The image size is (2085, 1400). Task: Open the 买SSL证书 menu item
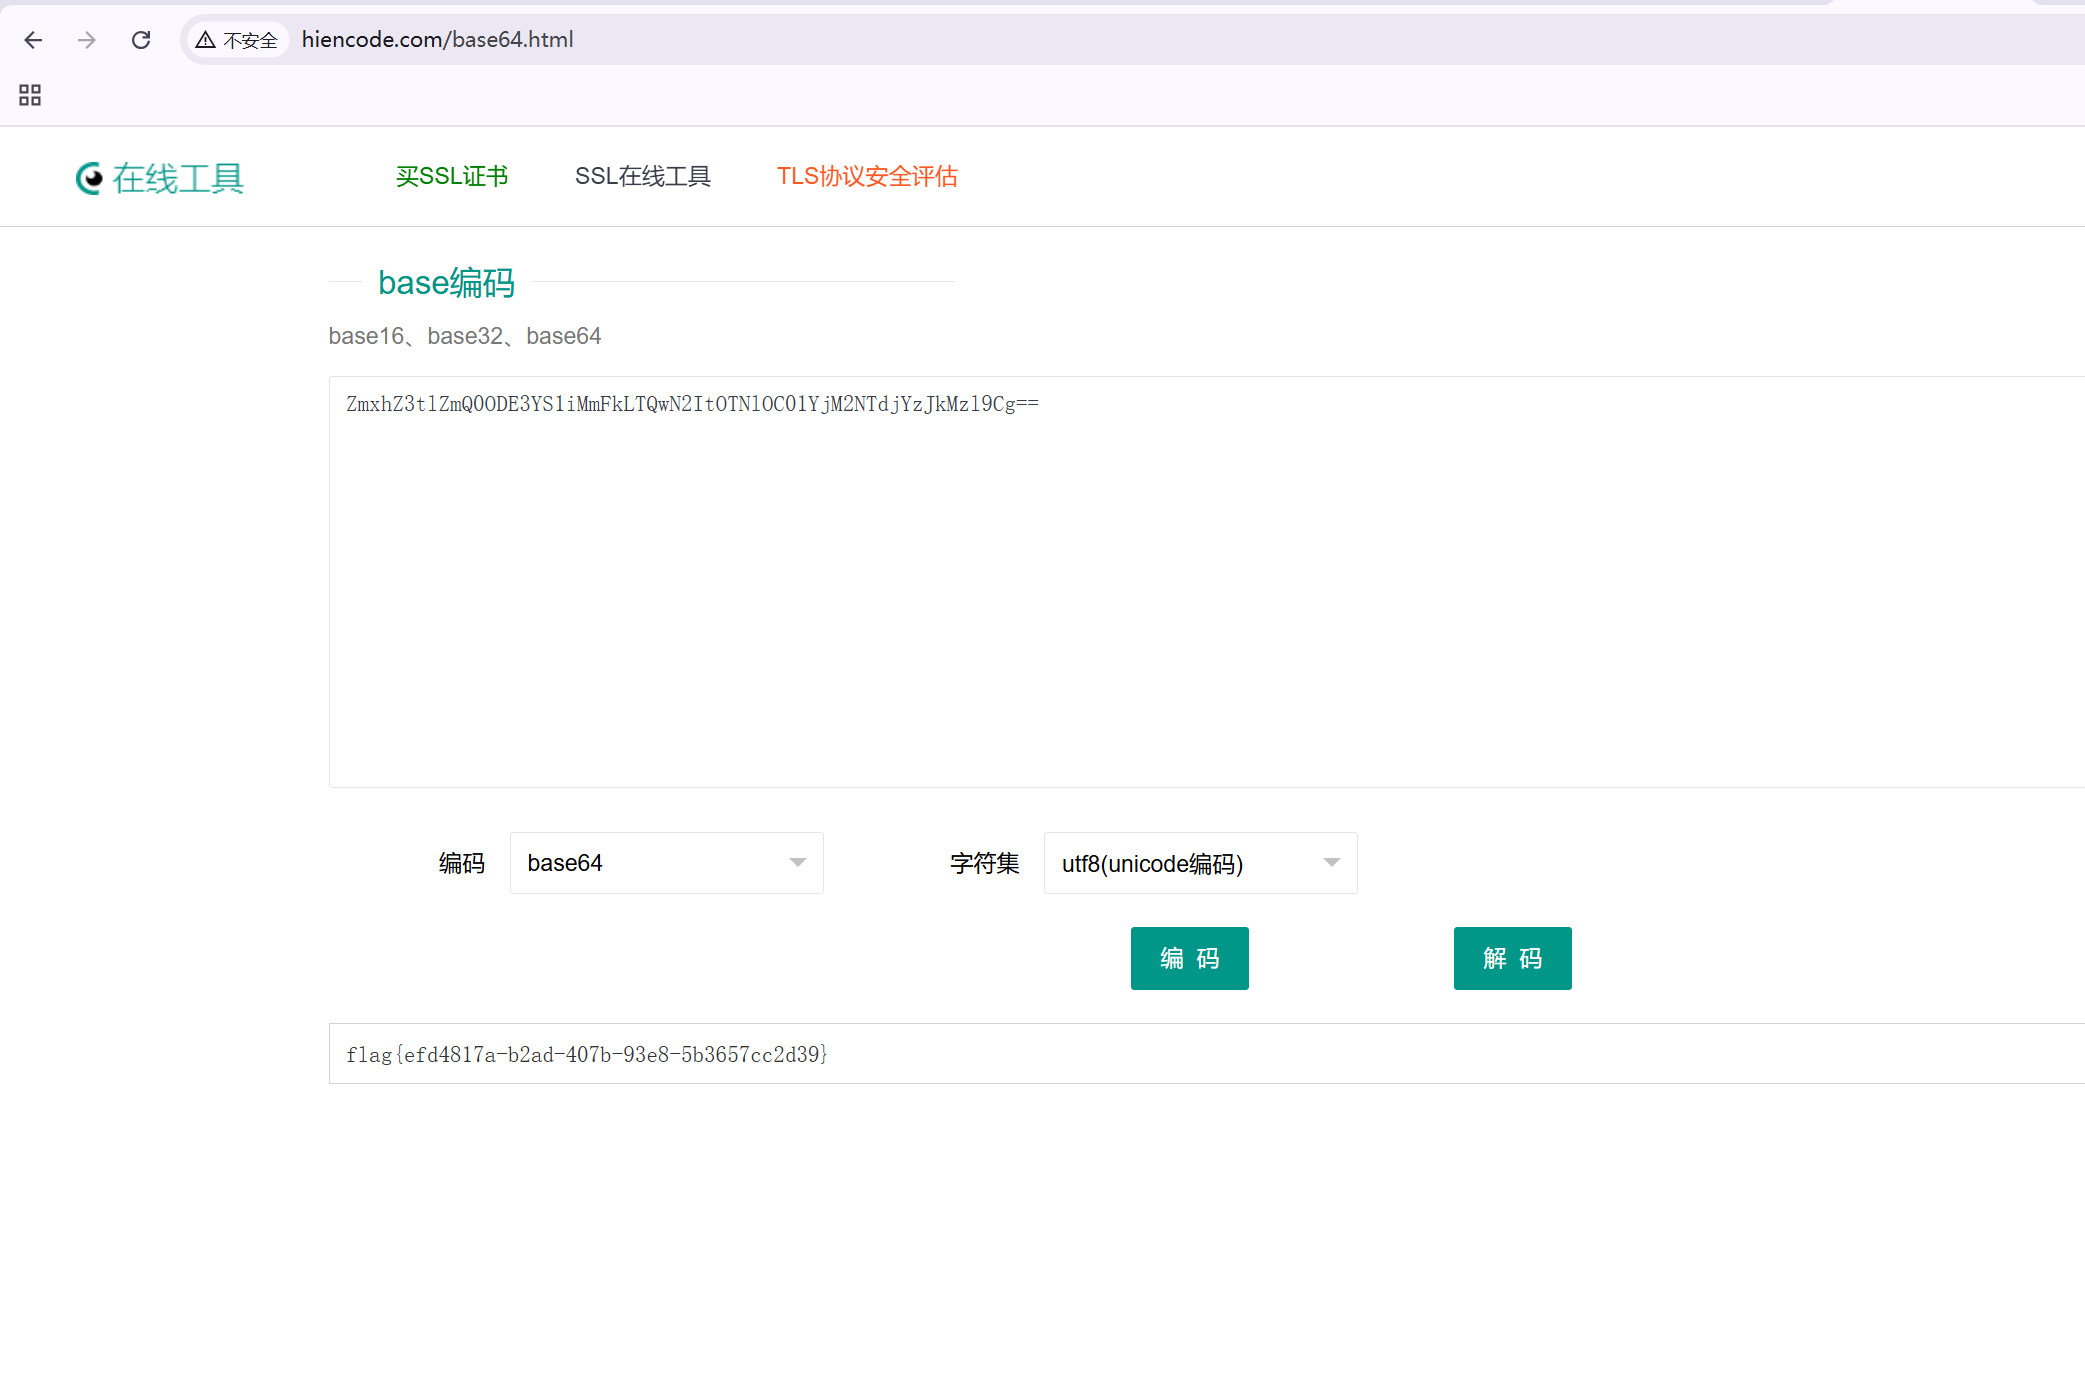click(x=452, y=176)
